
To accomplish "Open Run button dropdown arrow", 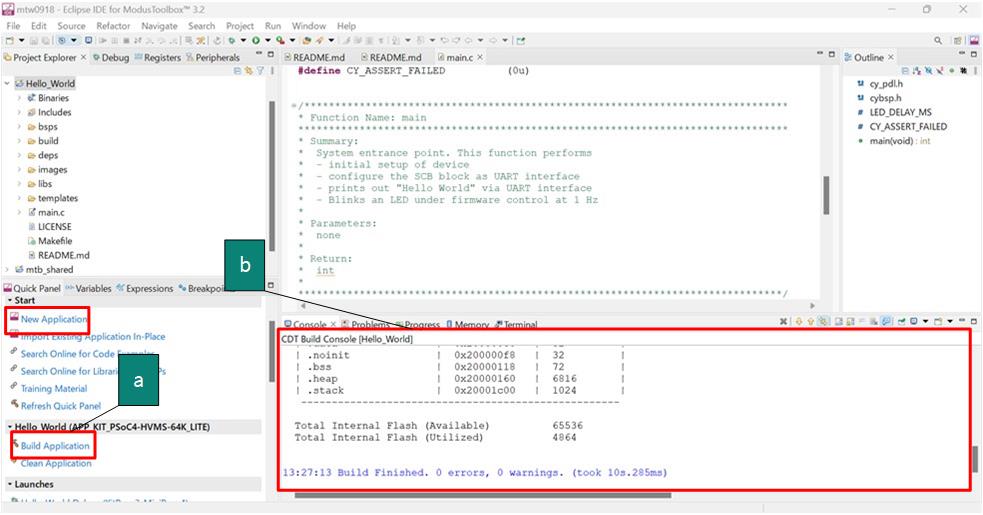I will pos(268,40).
